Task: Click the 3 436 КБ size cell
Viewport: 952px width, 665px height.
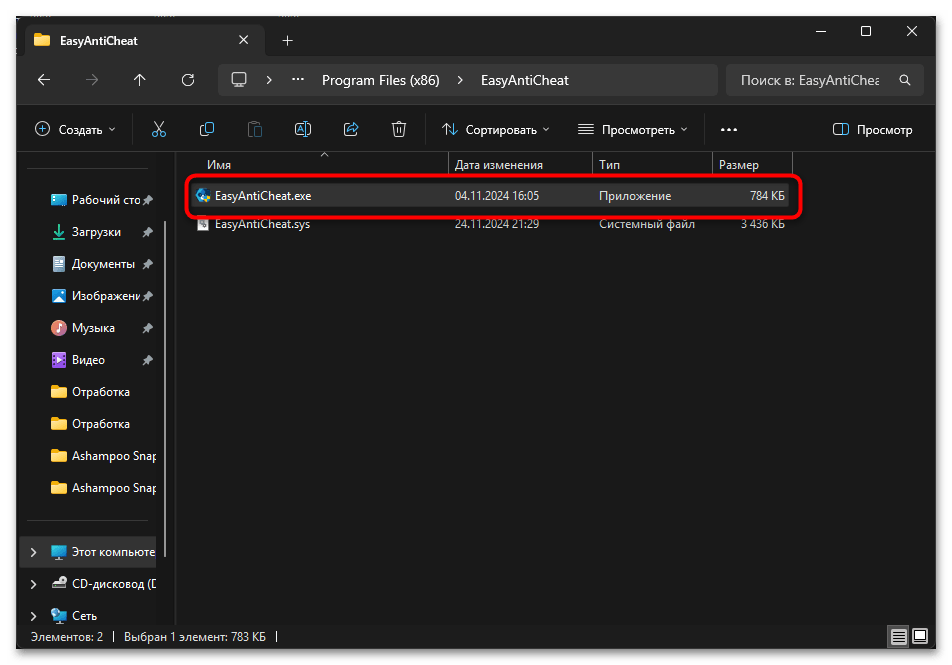Action: [x=763, y=224]
